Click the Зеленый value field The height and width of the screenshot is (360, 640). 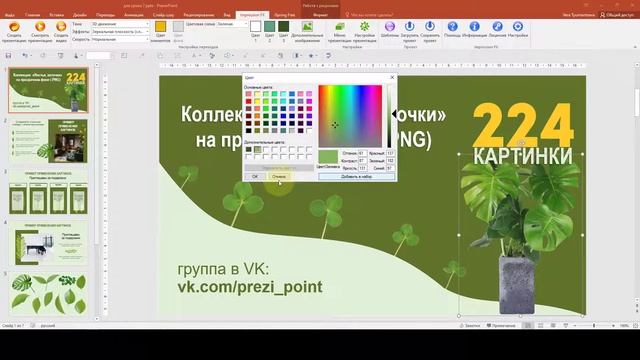[390, 160]
